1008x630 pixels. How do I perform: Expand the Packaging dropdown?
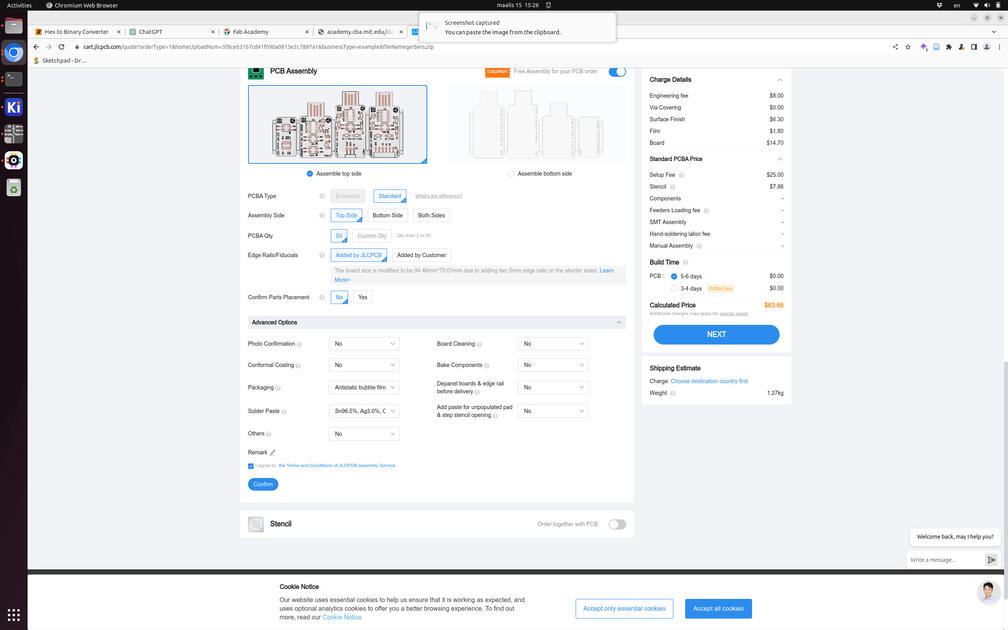click(x=364, y=387)
